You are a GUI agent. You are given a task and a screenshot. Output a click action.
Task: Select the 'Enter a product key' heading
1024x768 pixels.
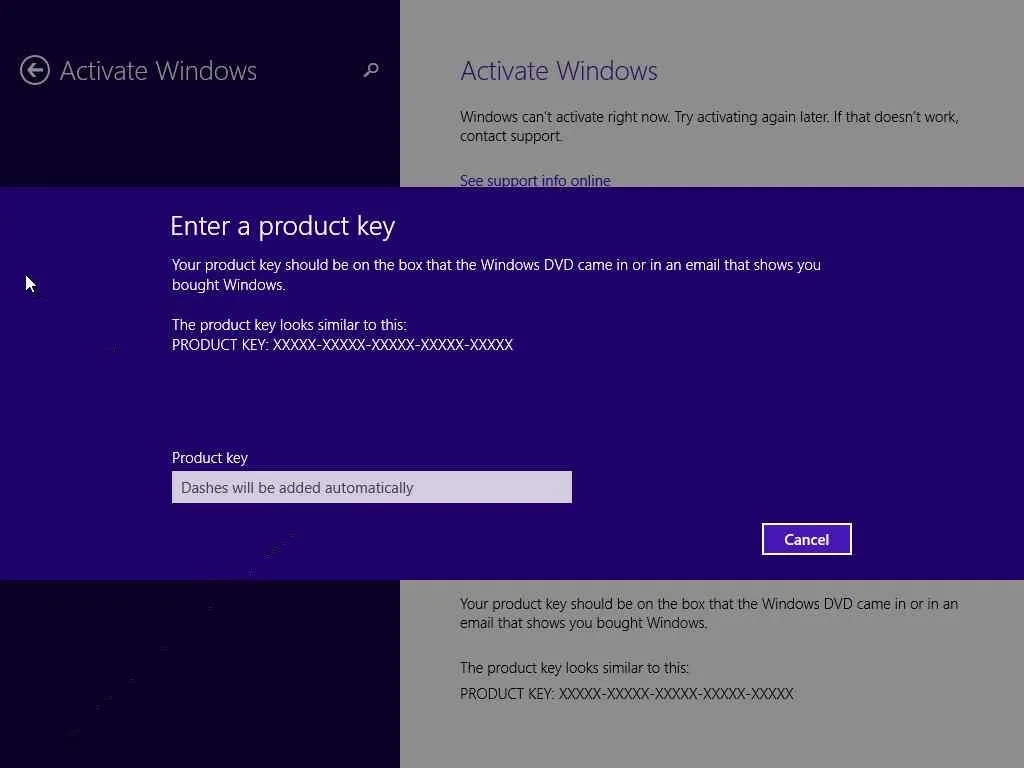282,226
